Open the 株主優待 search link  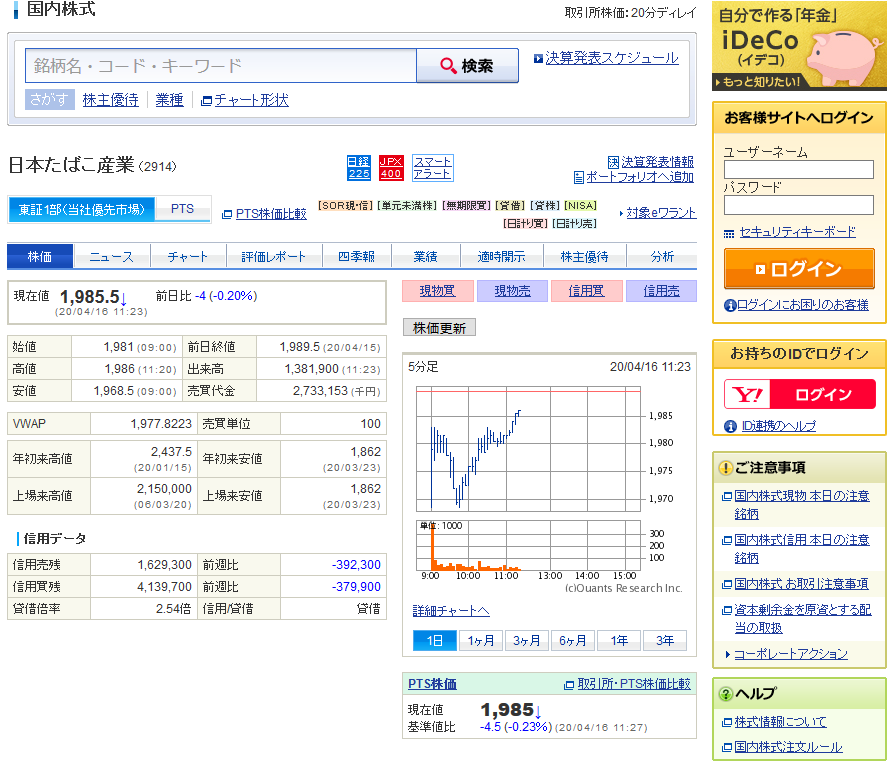coord(111,100)
